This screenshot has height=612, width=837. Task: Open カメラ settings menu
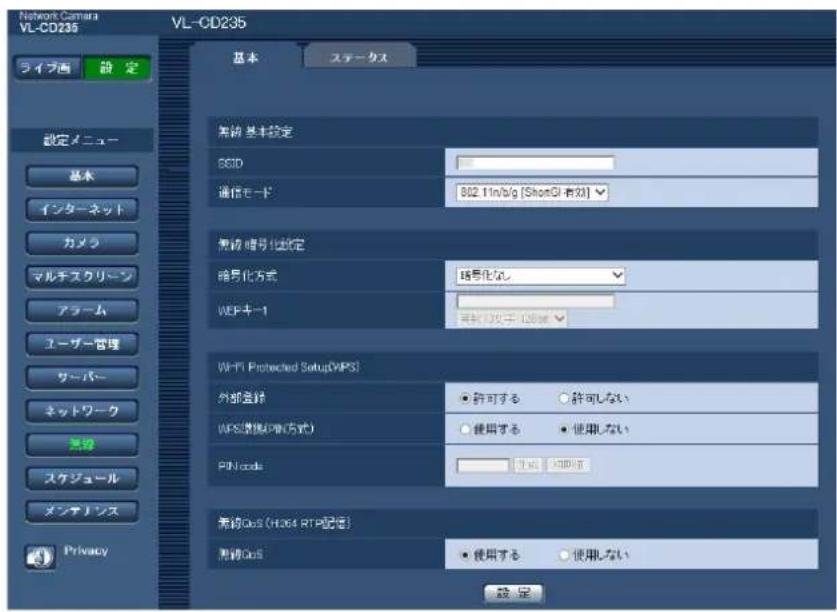tap(82, 243)
